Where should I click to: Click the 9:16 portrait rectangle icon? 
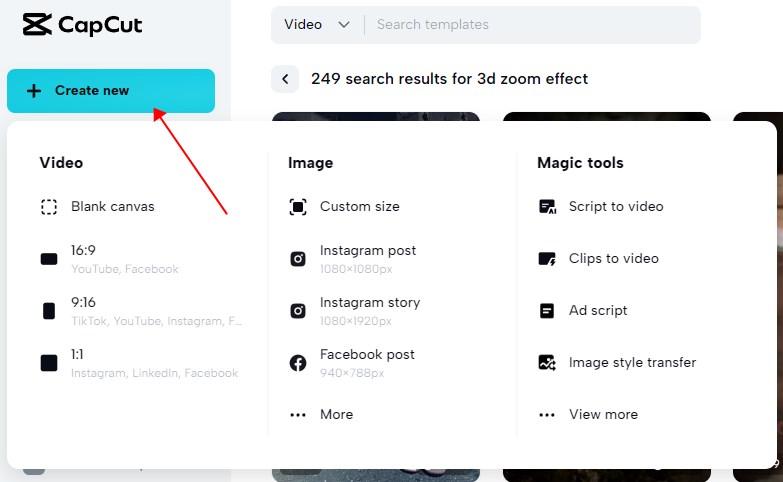[x=49, y=311]
